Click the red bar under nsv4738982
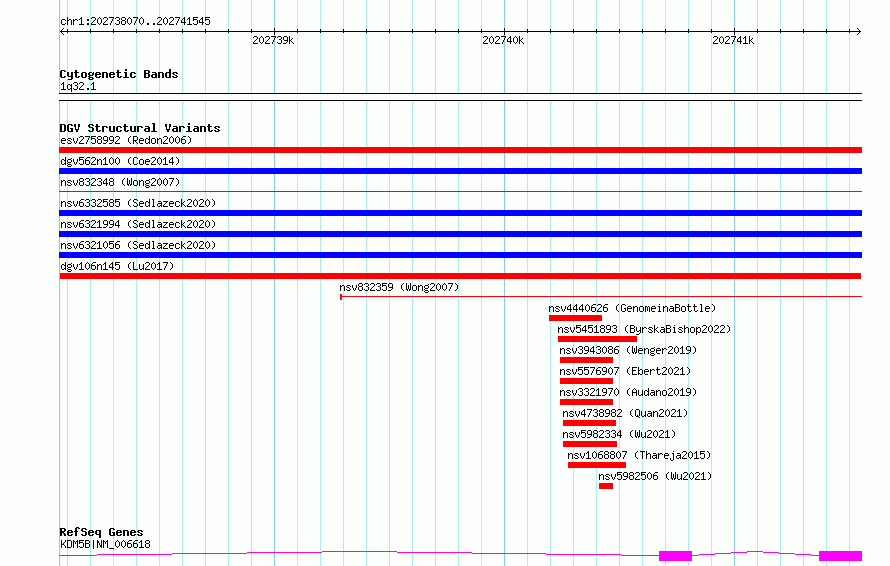 point(589,423)
